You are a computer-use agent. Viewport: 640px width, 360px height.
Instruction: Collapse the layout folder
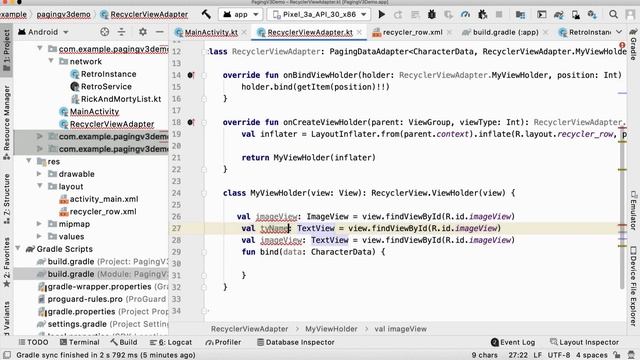[40, 186]
